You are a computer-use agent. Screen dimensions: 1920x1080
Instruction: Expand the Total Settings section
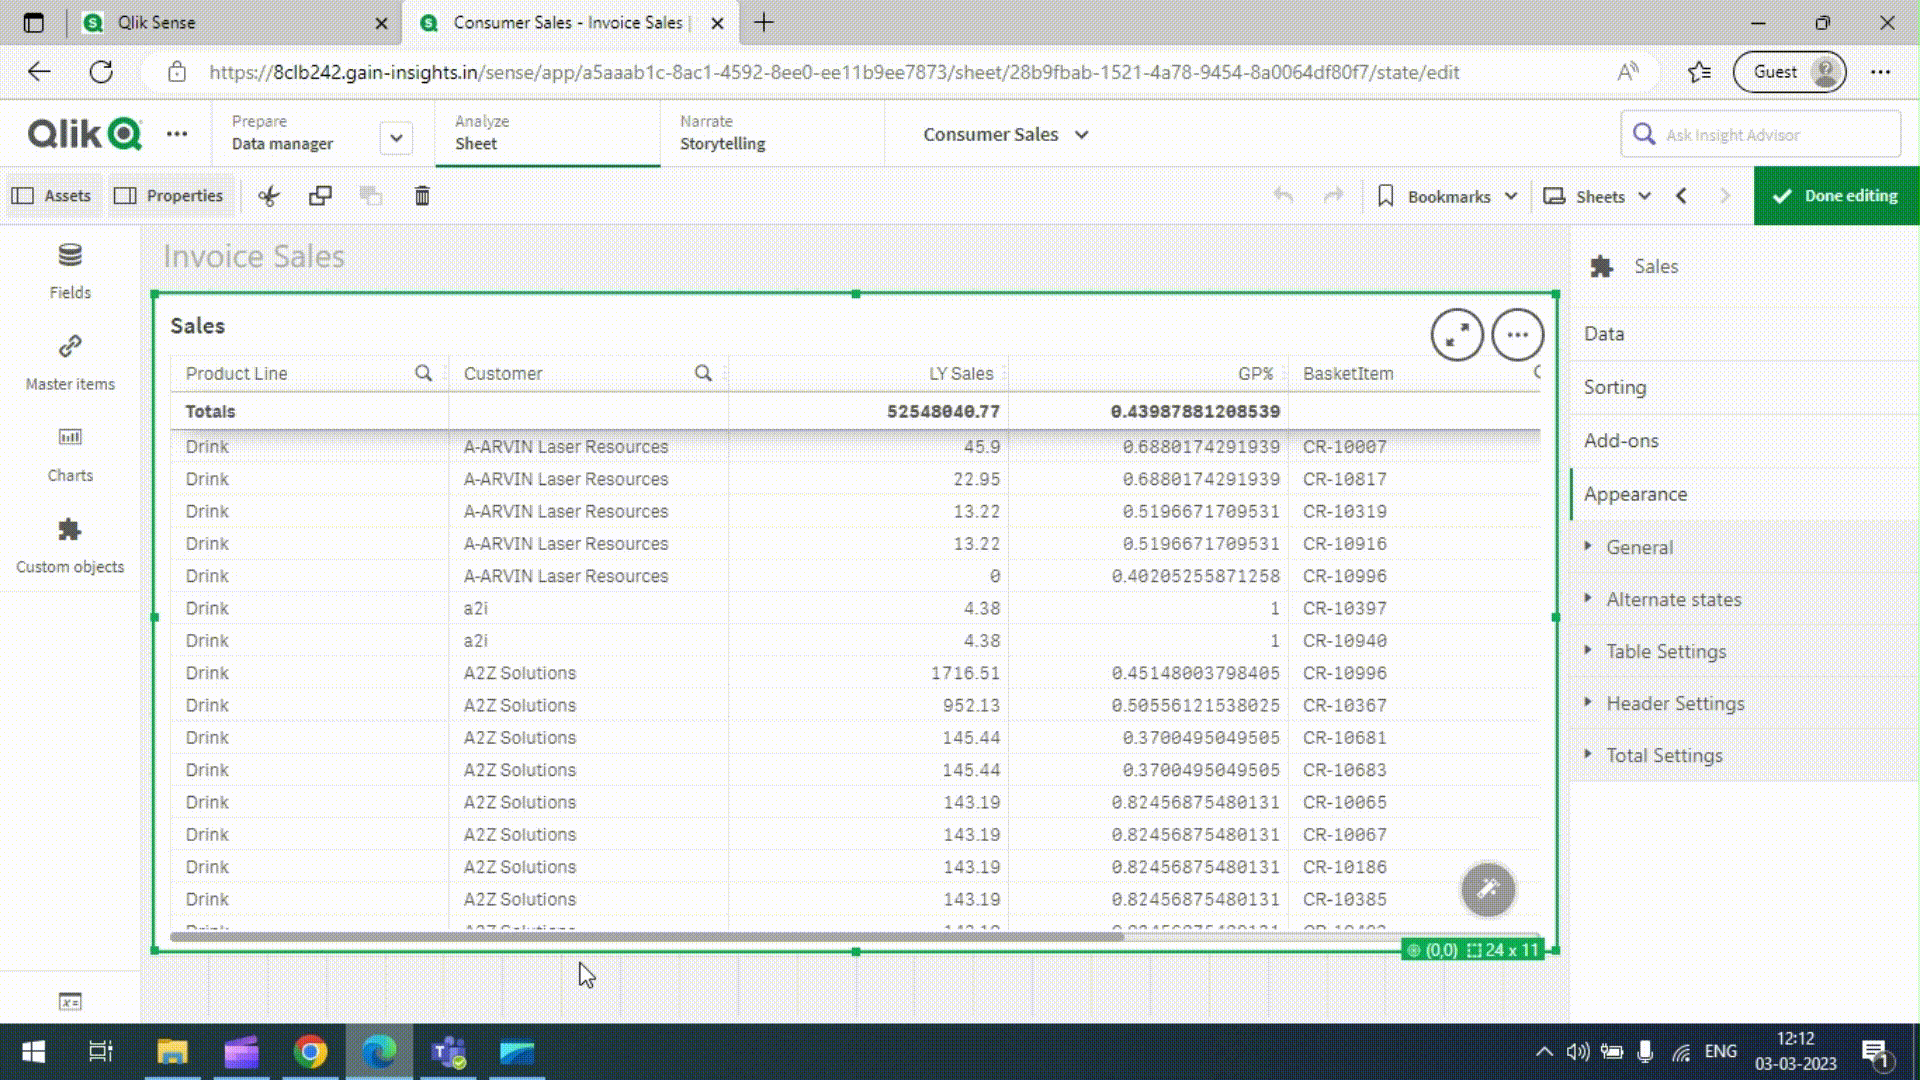coord(1745,755)
